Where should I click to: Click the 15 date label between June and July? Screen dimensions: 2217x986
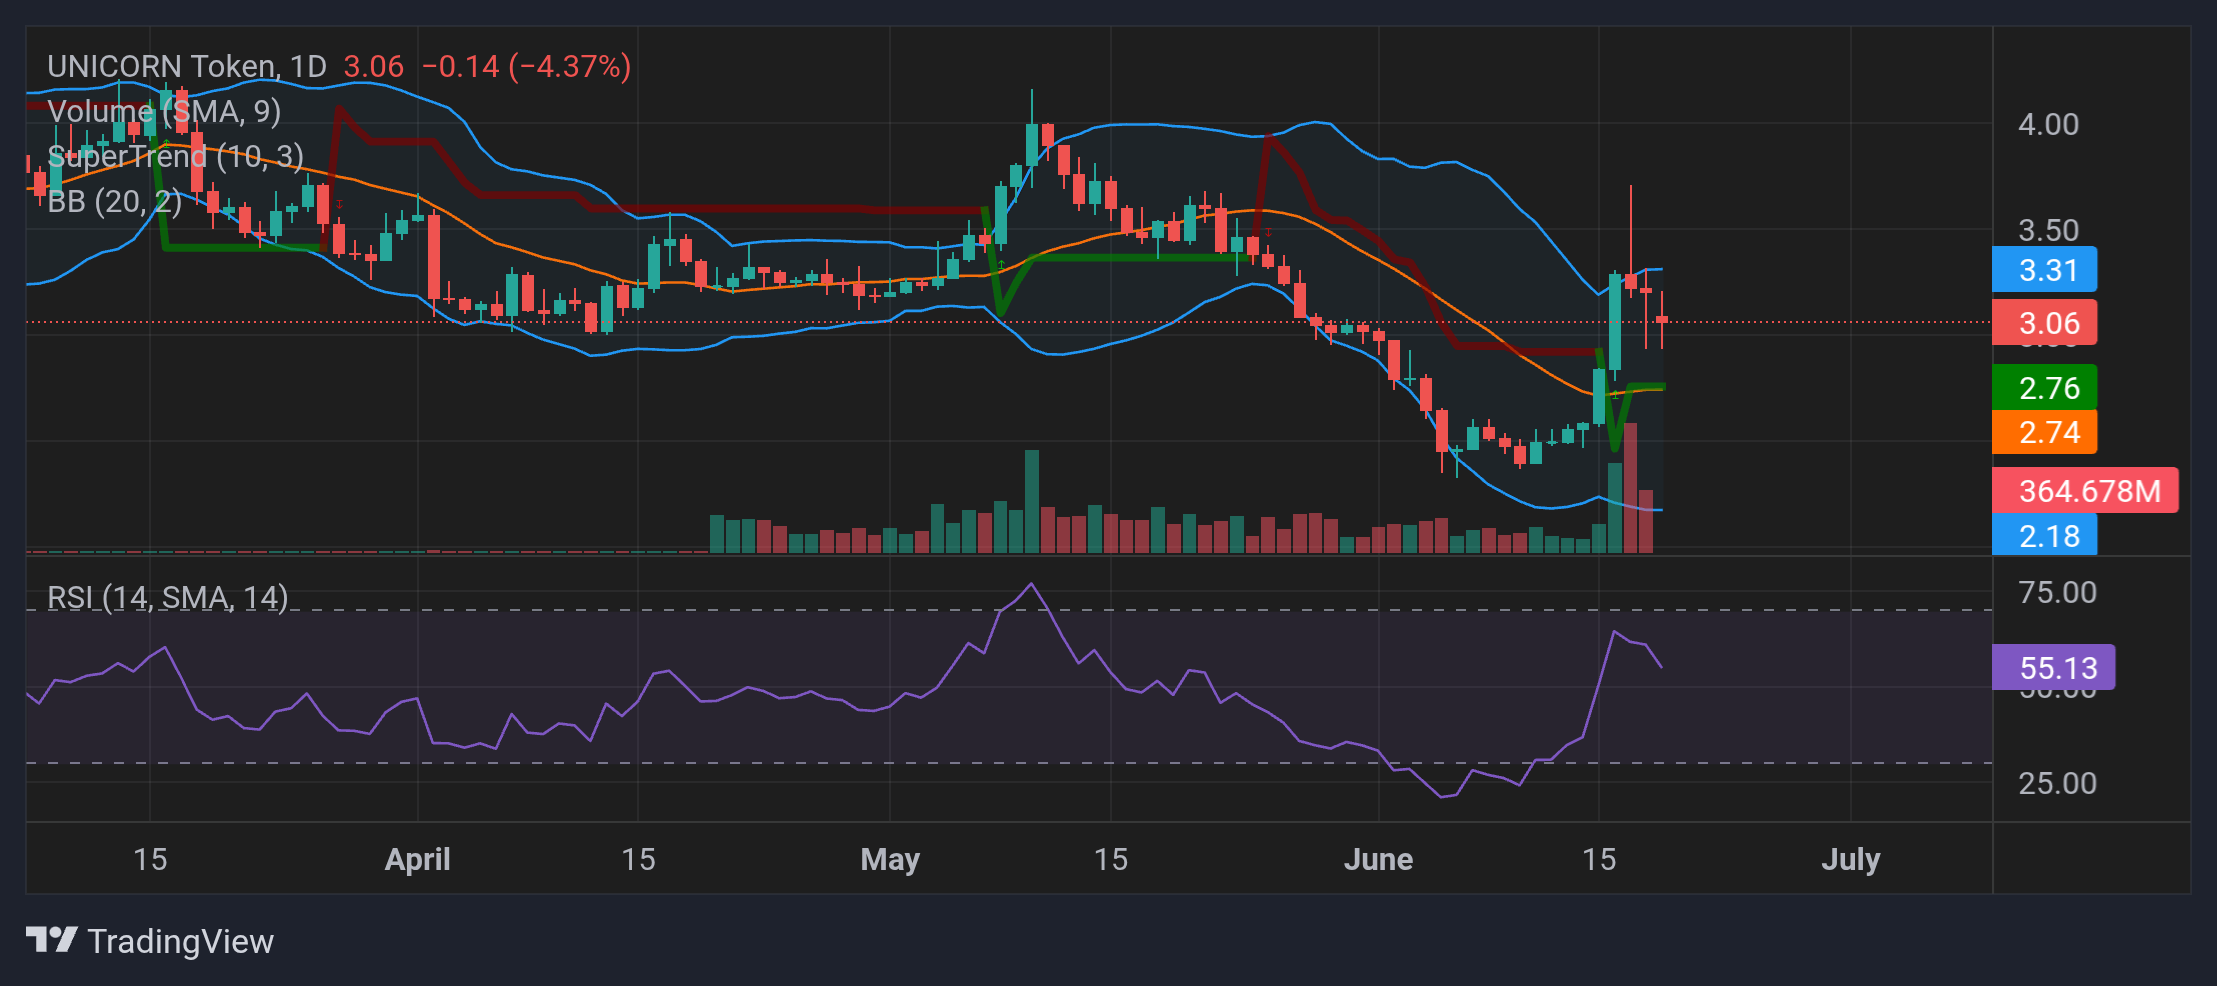1598,859
